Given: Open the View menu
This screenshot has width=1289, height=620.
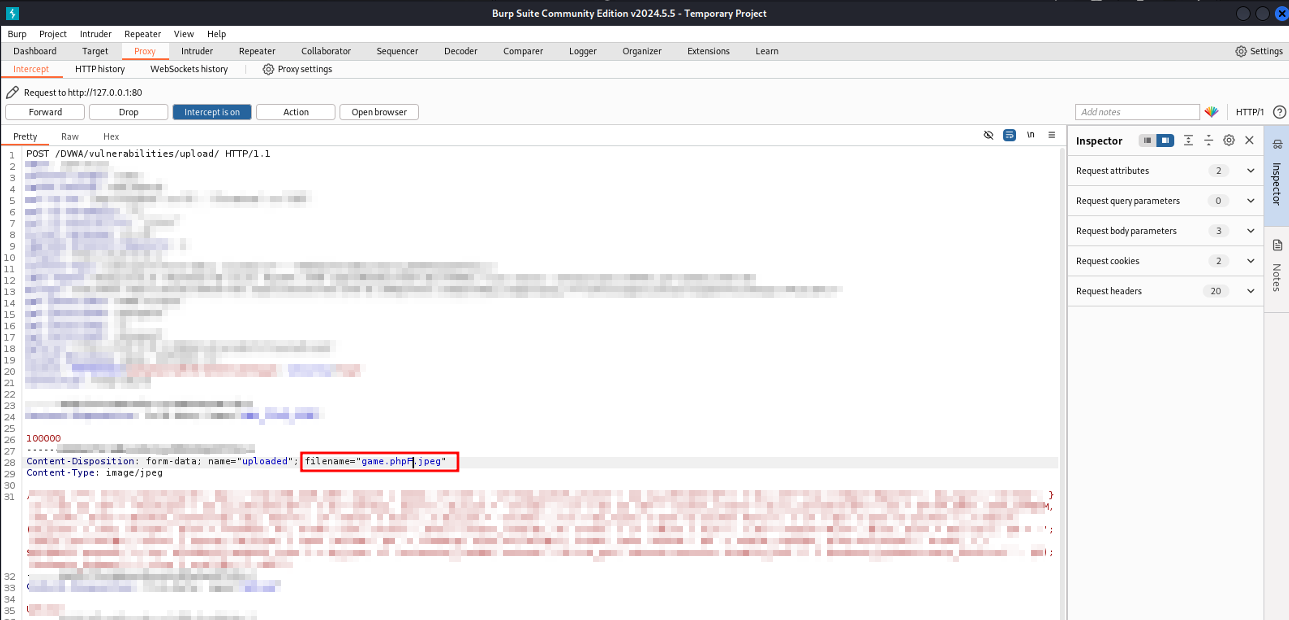Looking at the screenshot, I should [184, 34].
